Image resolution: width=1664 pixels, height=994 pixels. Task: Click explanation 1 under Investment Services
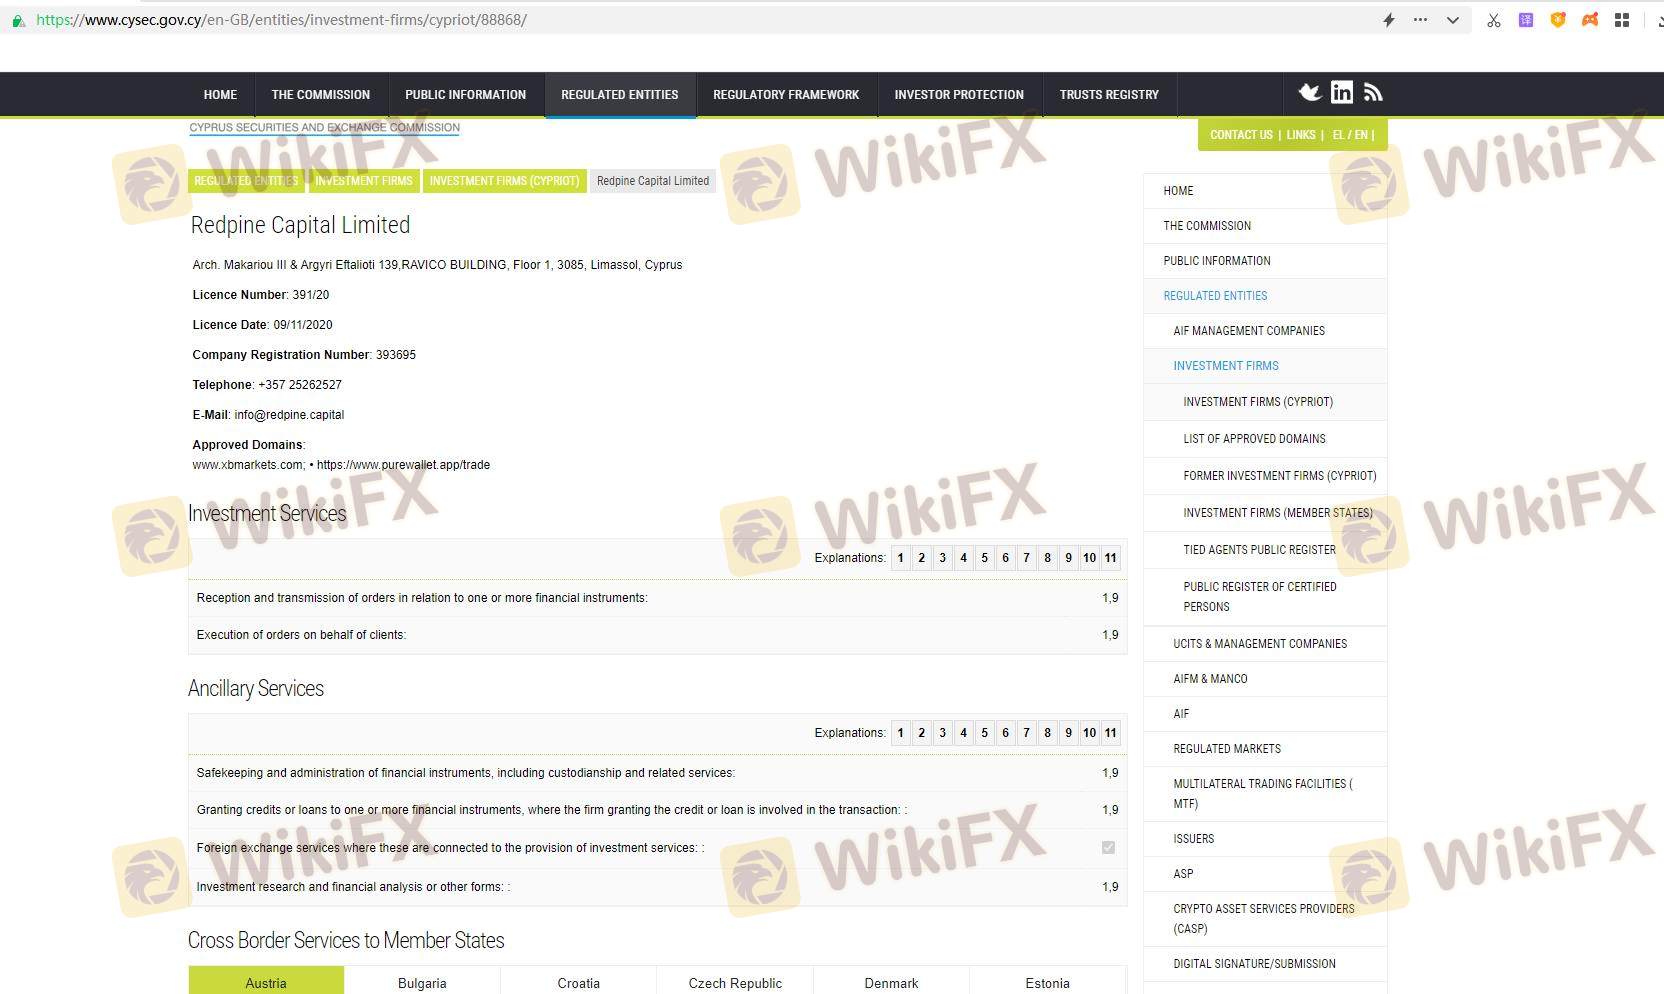[x=901, y=558]
